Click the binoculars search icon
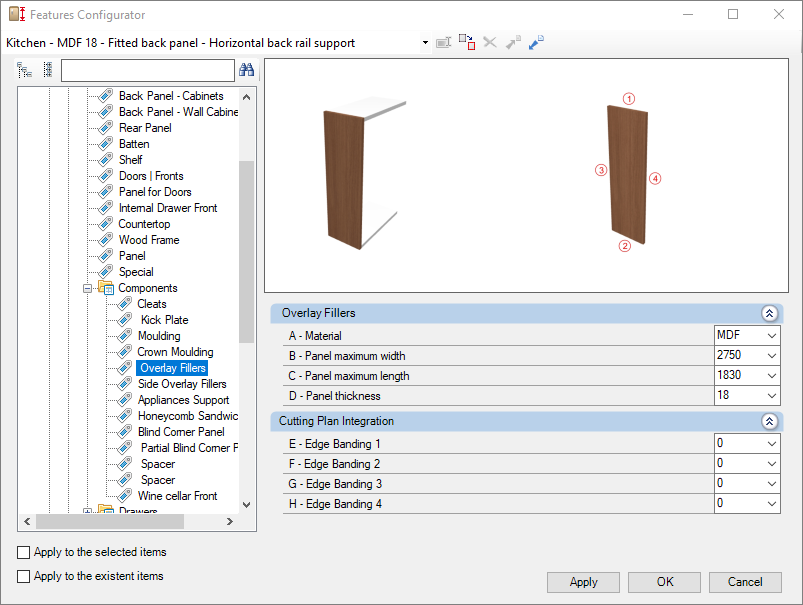 point(246,70)
